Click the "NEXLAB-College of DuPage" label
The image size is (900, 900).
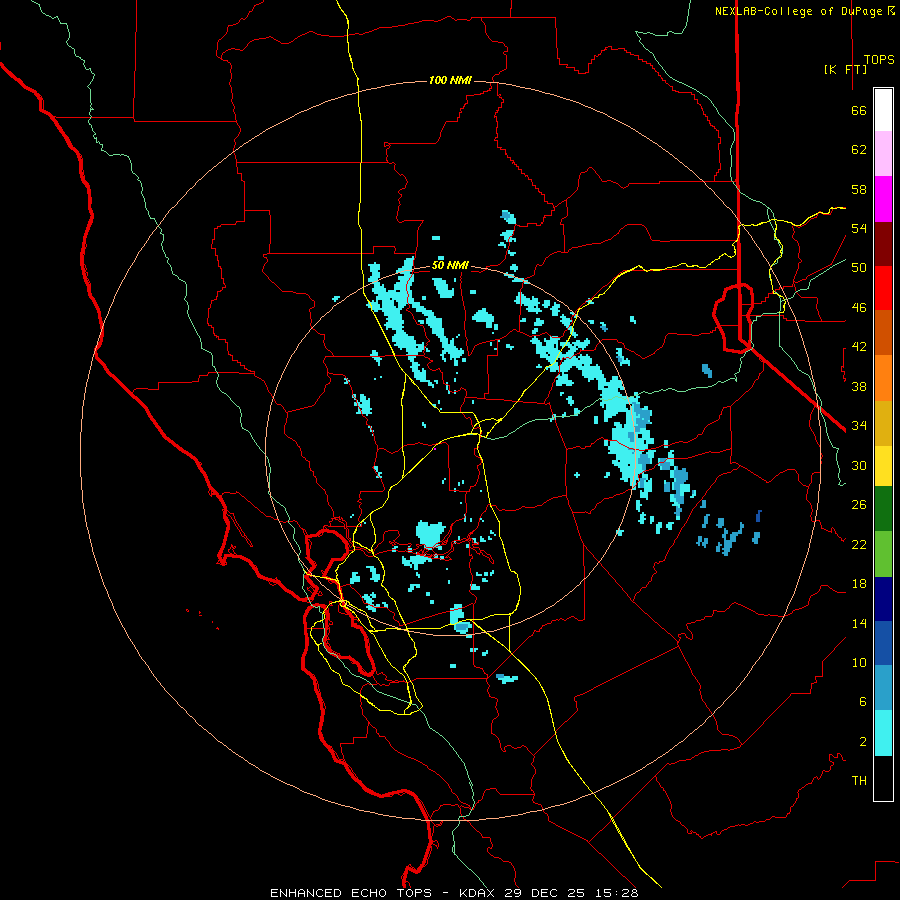[x=798, y=11]
